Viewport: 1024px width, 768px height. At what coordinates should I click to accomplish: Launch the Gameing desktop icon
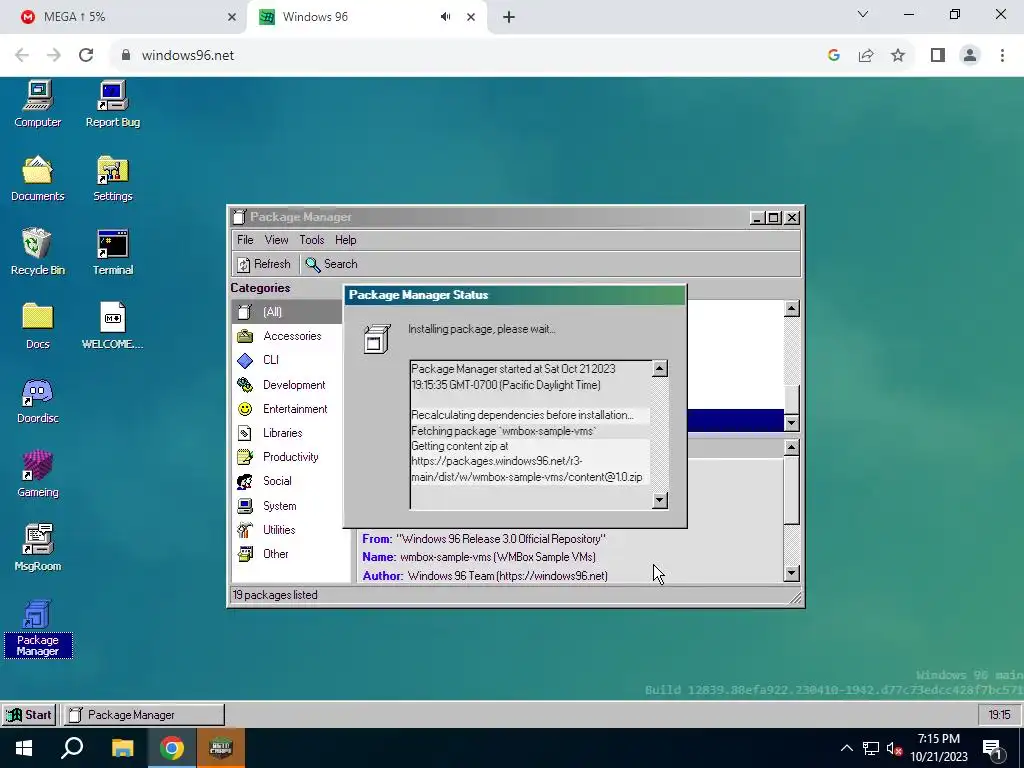pos(37,474)
